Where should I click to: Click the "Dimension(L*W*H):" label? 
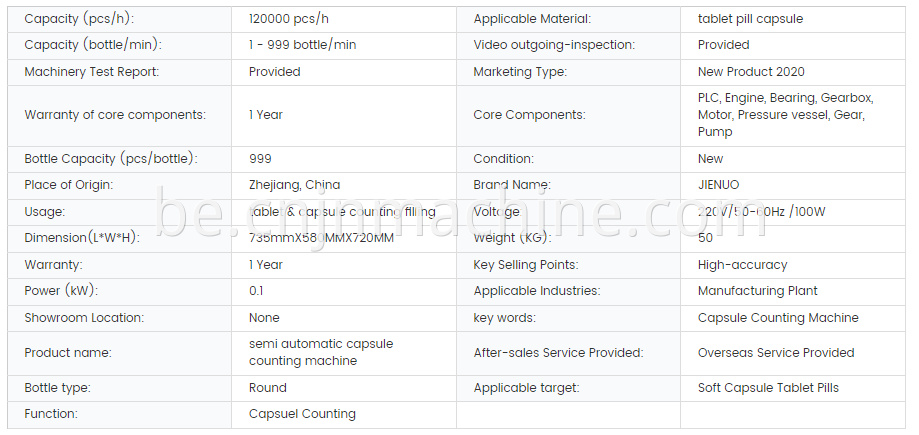tap(82, 238)
